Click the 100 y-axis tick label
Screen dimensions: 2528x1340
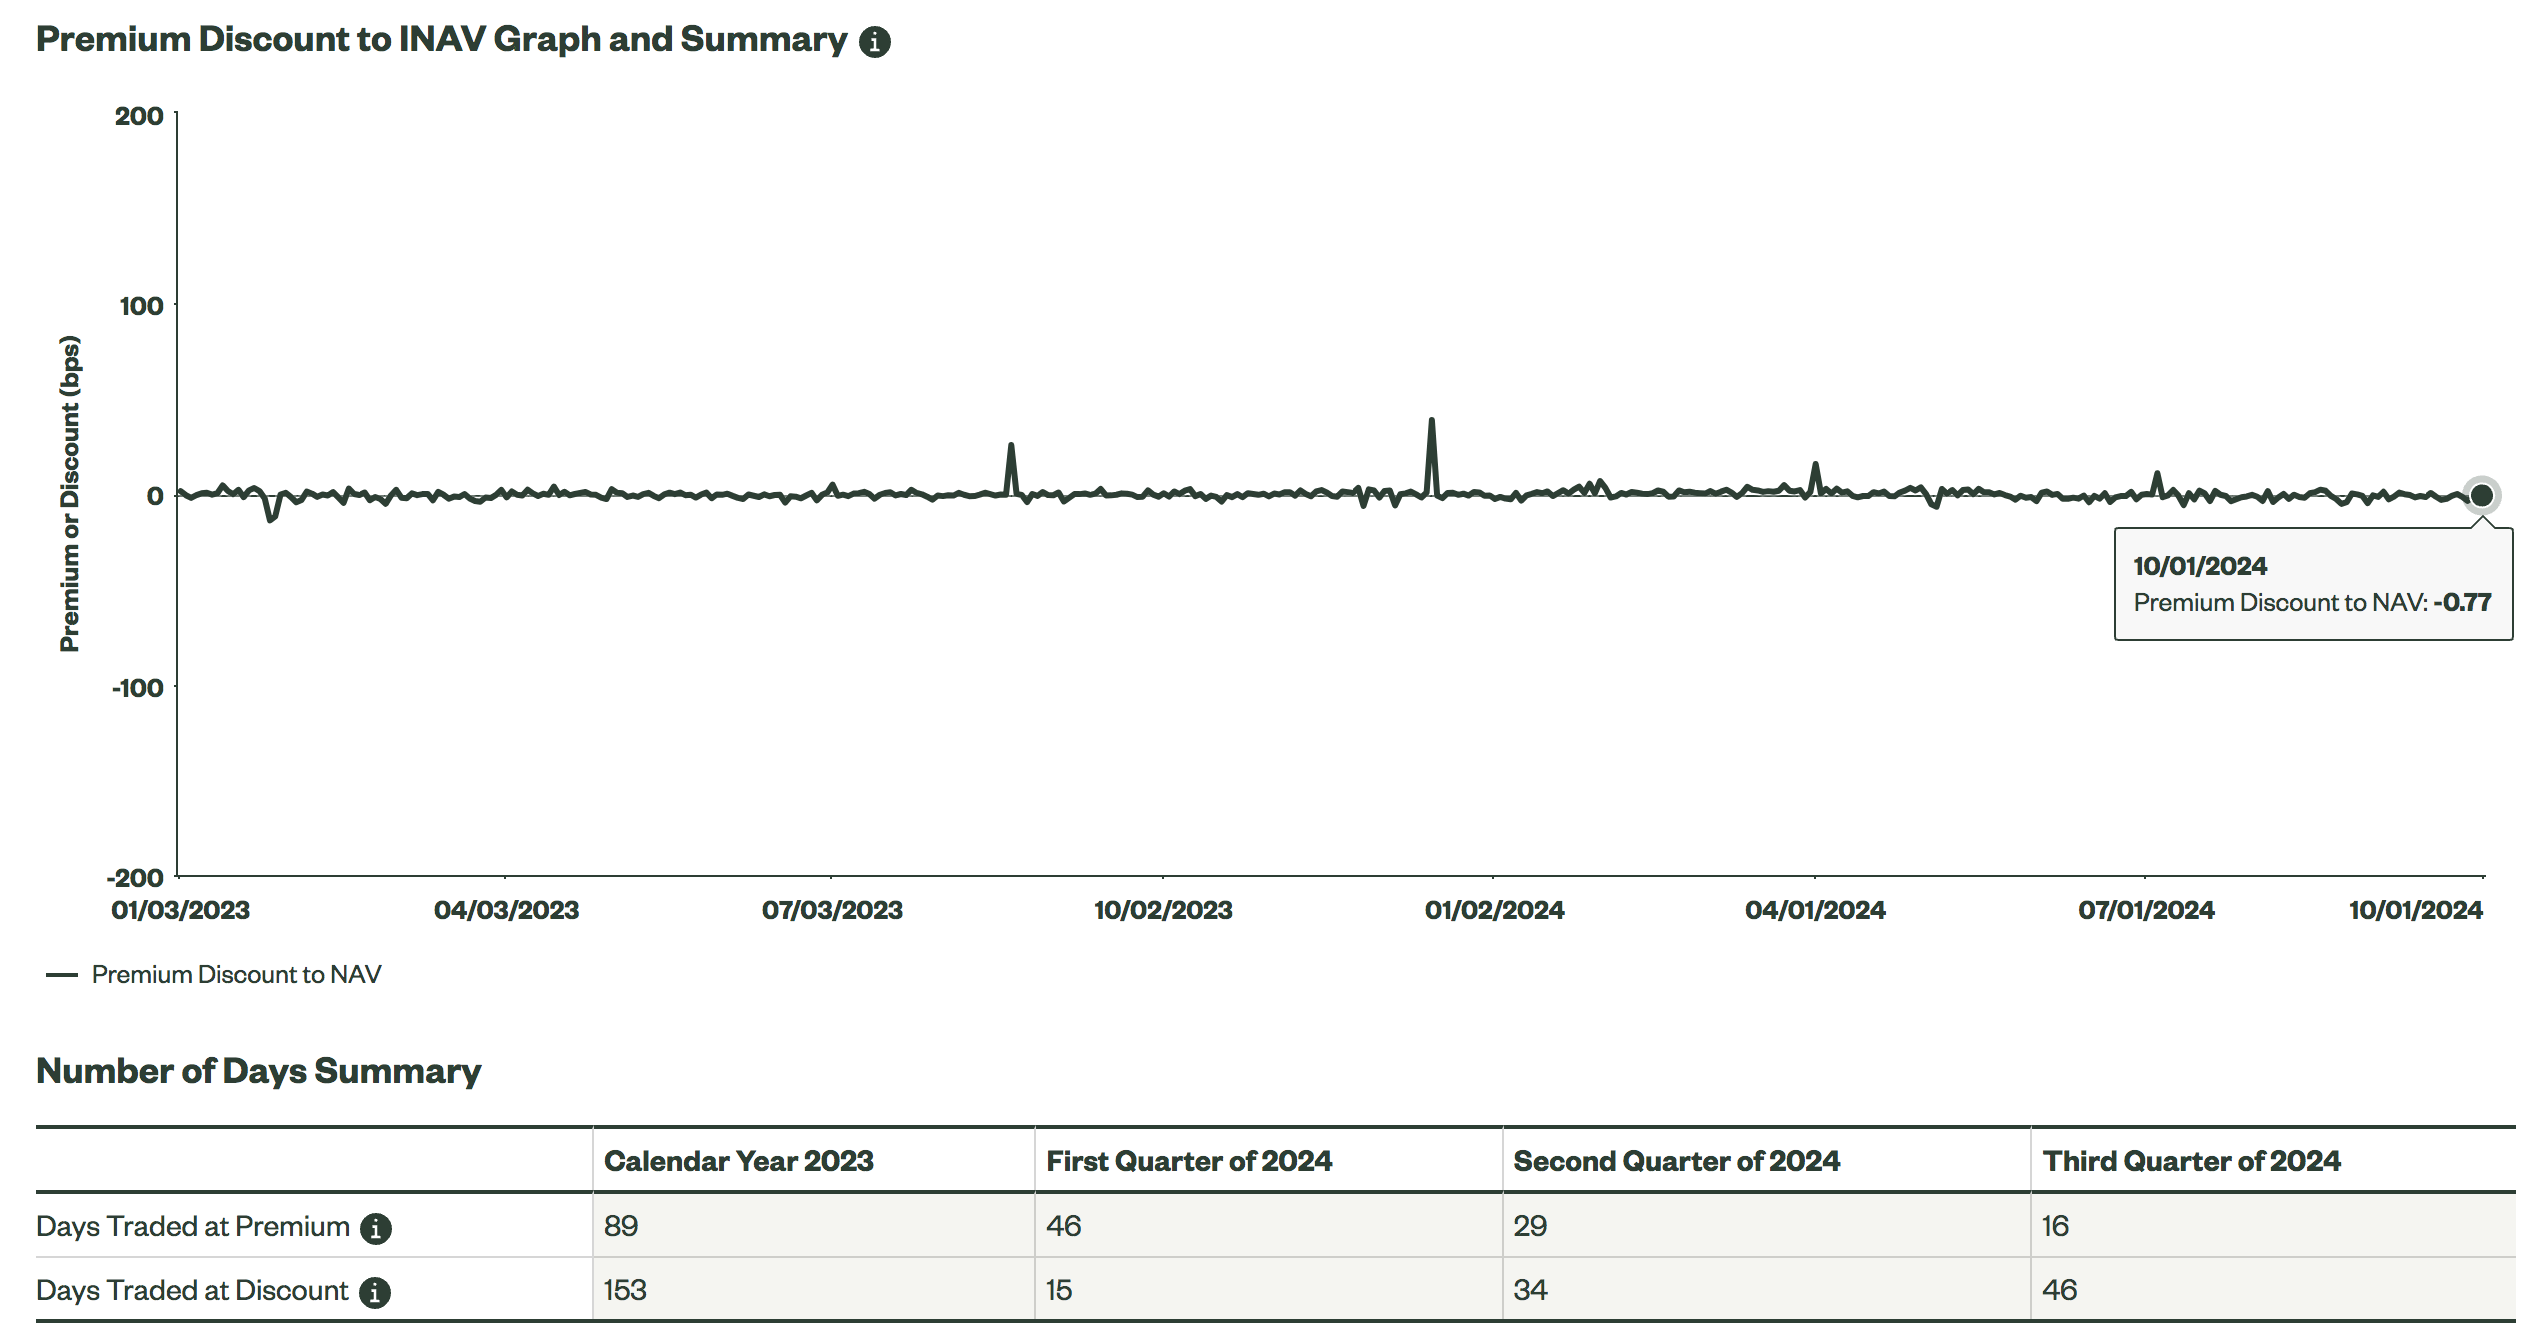[x=141, y=306]
